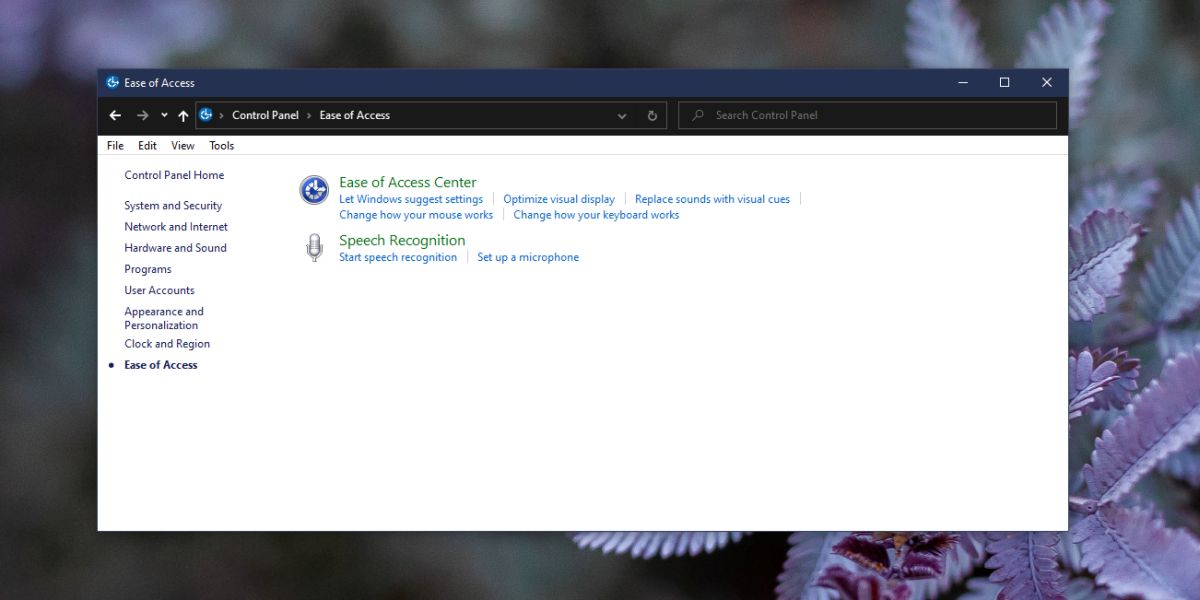Click the back navigation arrow

[114, 115]
